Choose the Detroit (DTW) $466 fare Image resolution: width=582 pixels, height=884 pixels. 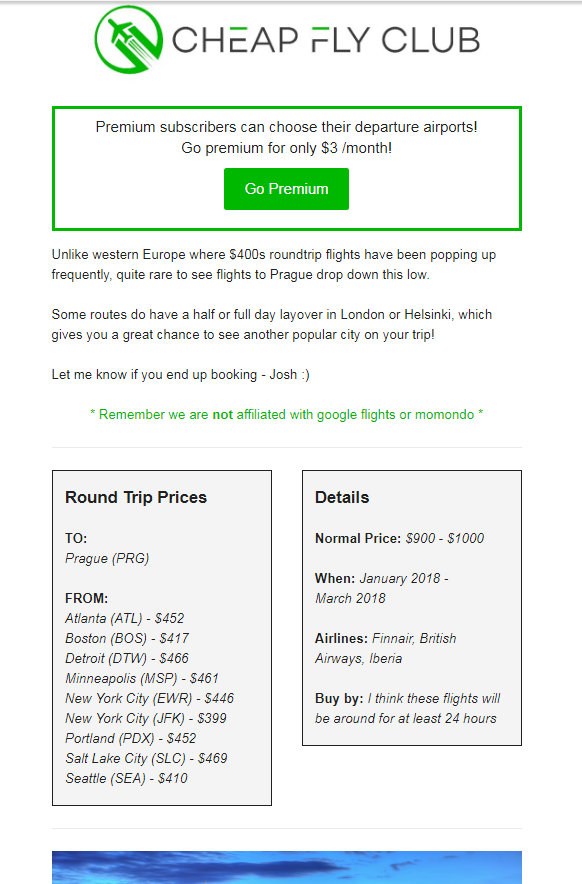point(127,658)
